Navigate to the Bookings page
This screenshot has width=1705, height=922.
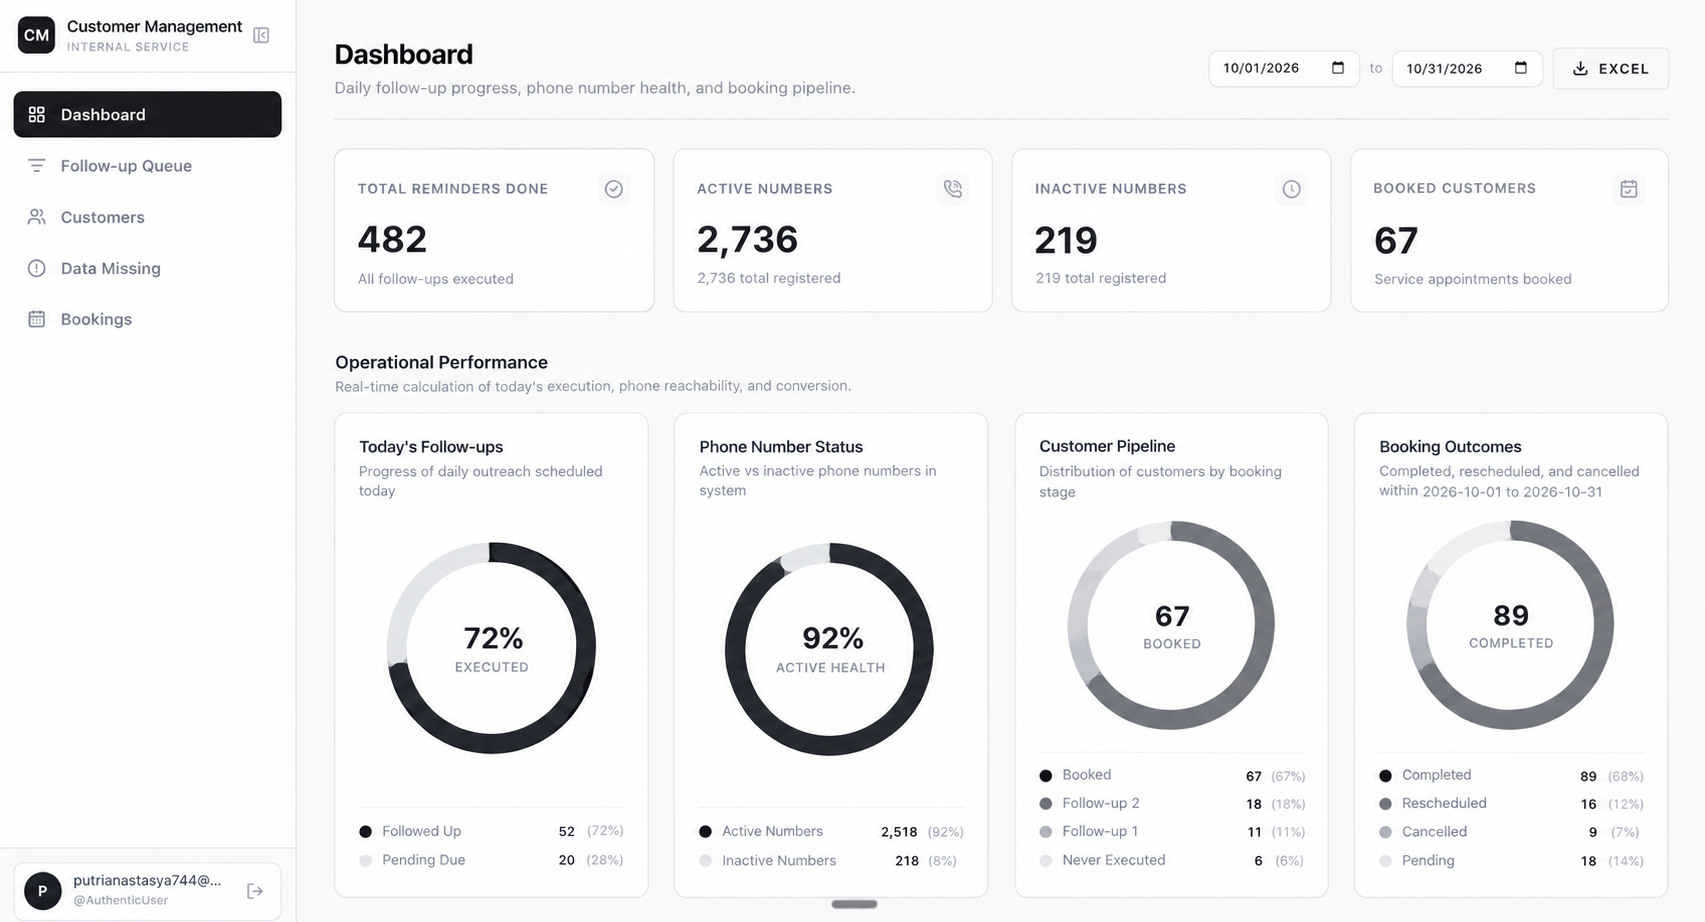pyautogui.click(x=147, y=319)
